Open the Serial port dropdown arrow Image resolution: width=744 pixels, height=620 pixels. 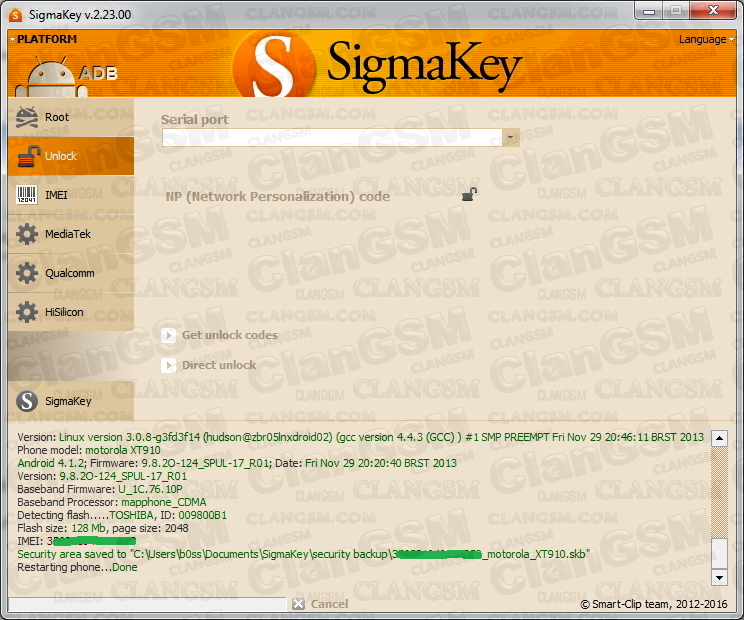(x=511, y=138)
